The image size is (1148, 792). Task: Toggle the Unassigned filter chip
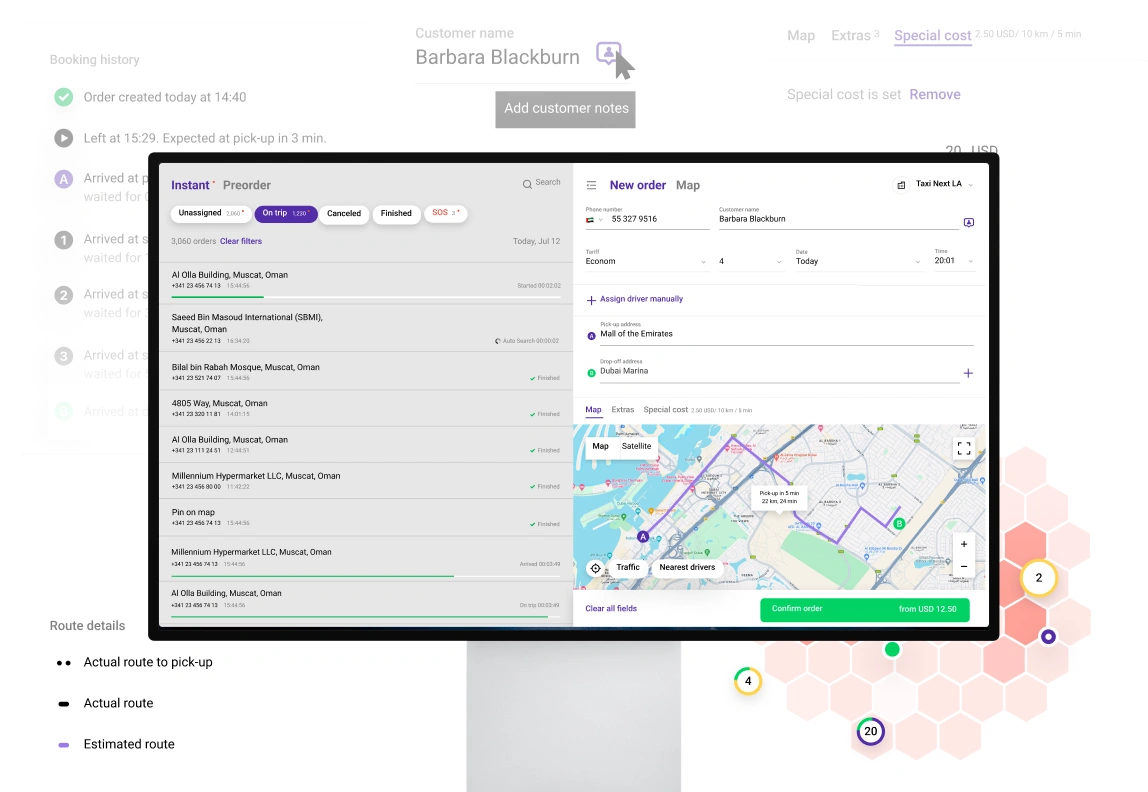point(211,213)
